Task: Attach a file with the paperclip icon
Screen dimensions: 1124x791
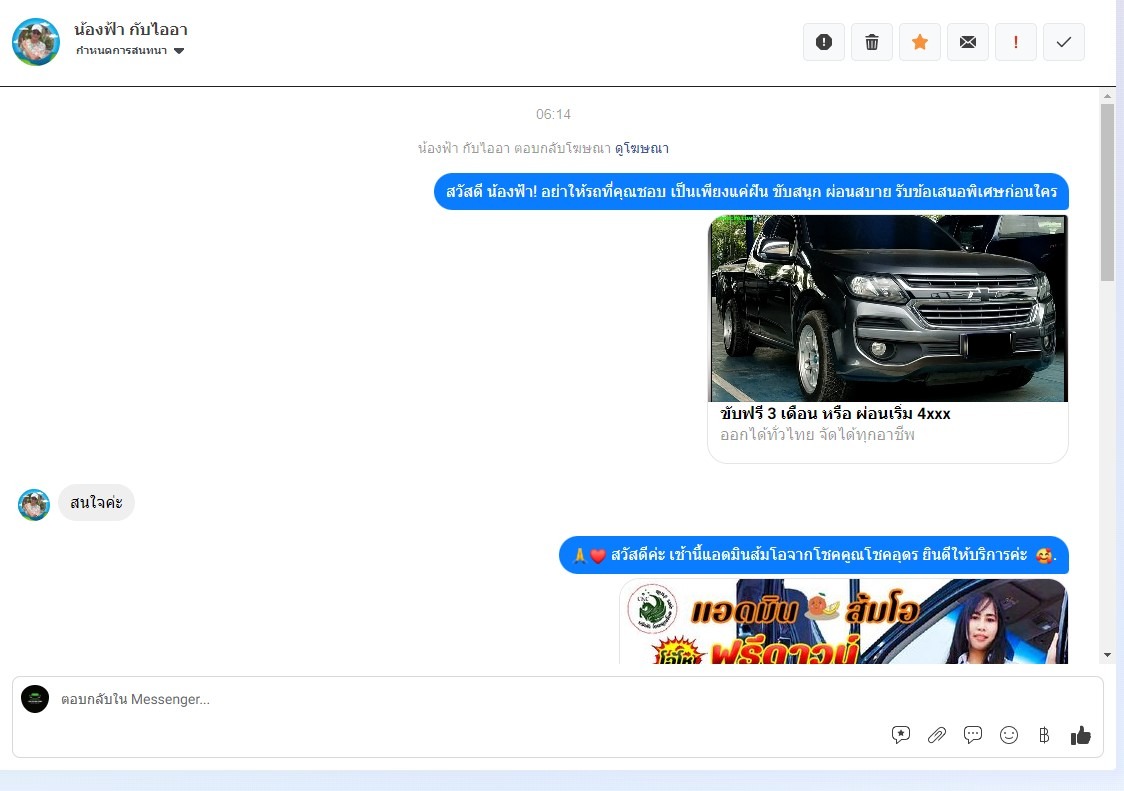Action: [937, 734]
